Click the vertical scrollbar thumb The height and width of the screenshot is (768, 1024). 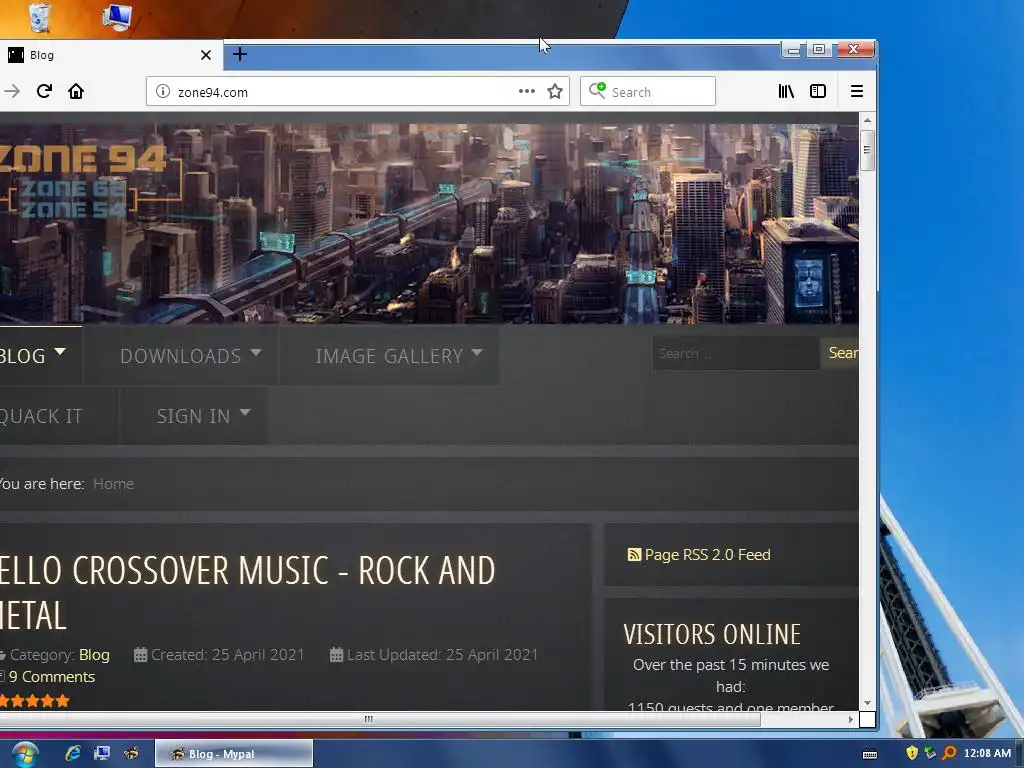pyautogui.click(x=867, y=150)
